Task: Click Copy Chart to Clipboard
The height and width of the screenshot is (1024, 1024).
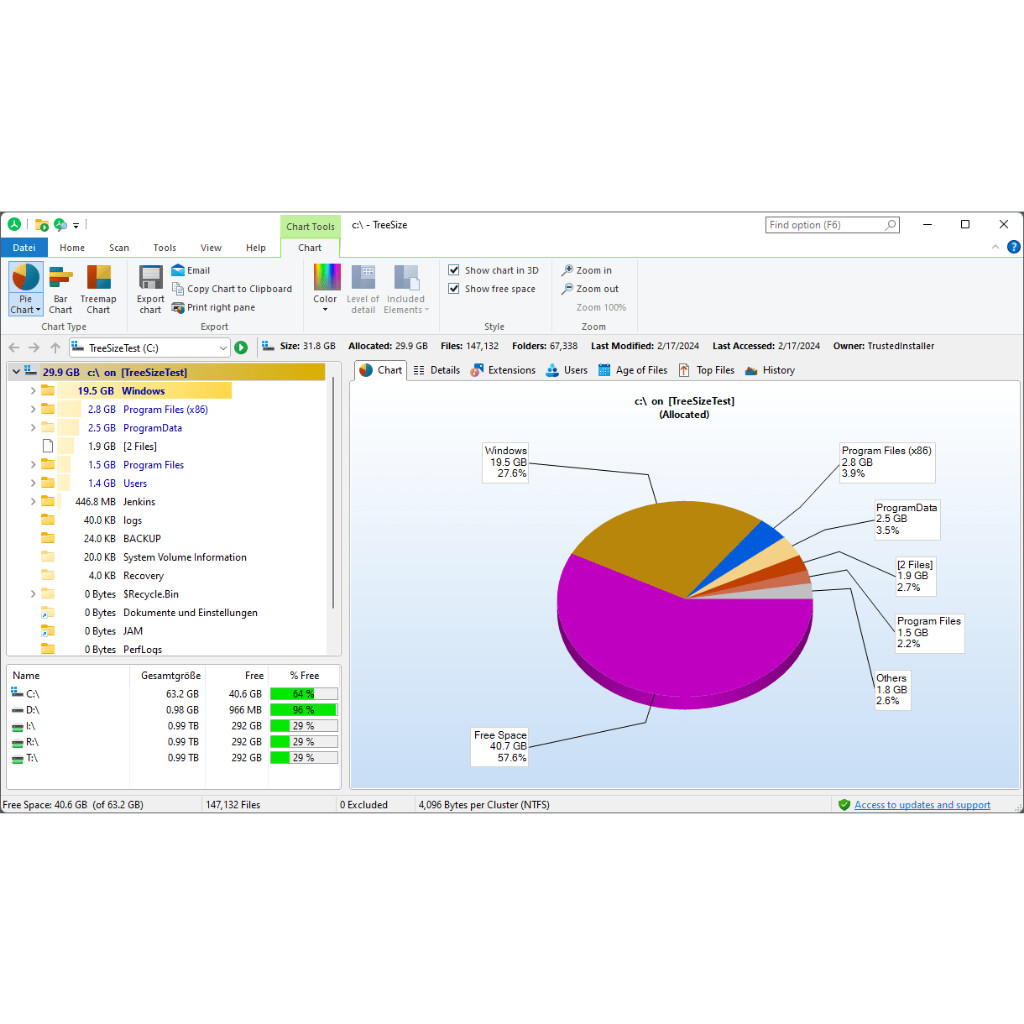Action: click(x=231, y=289)
